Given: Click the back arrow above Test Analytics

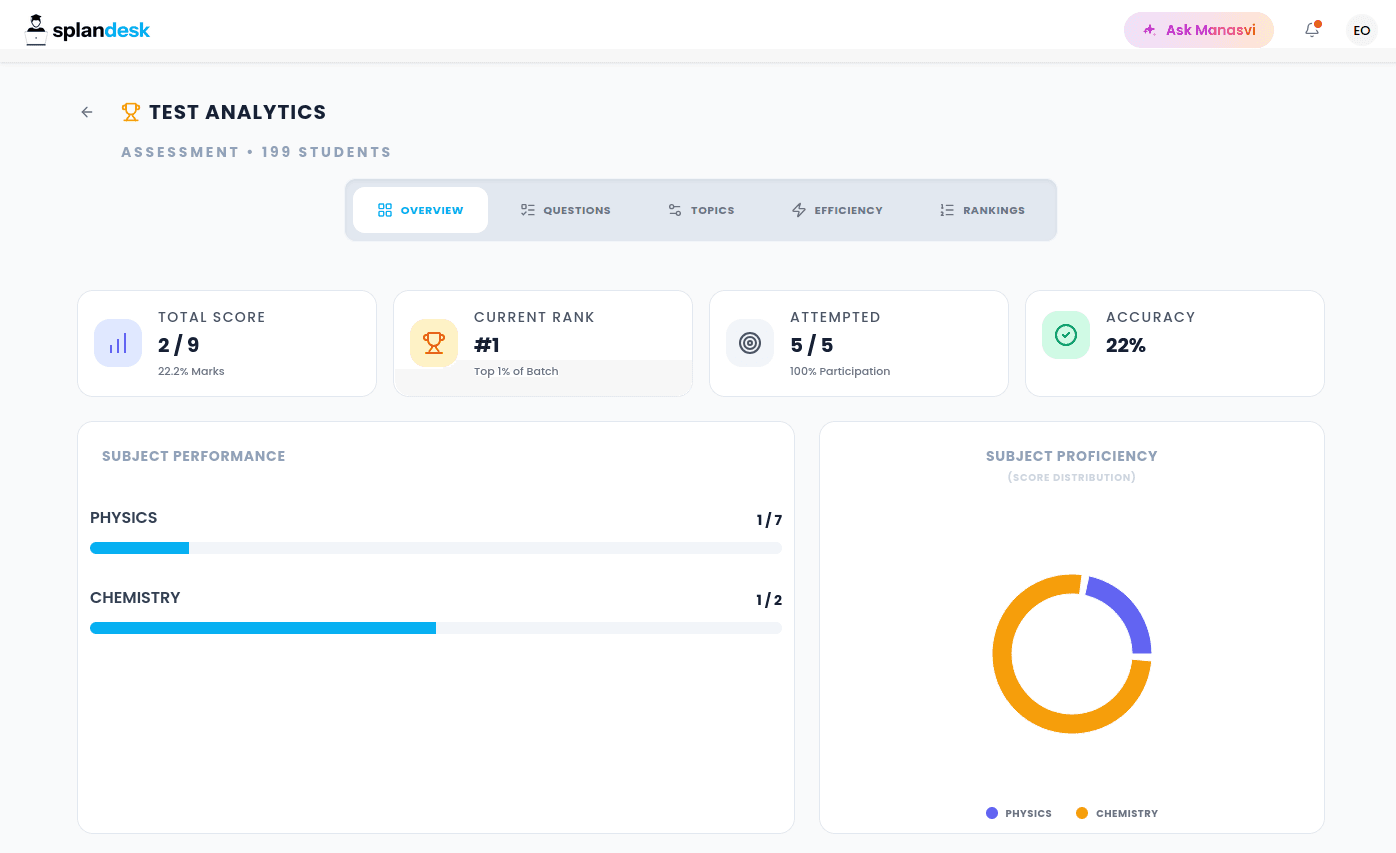Looking at the screenshot, I should (86, 112).
